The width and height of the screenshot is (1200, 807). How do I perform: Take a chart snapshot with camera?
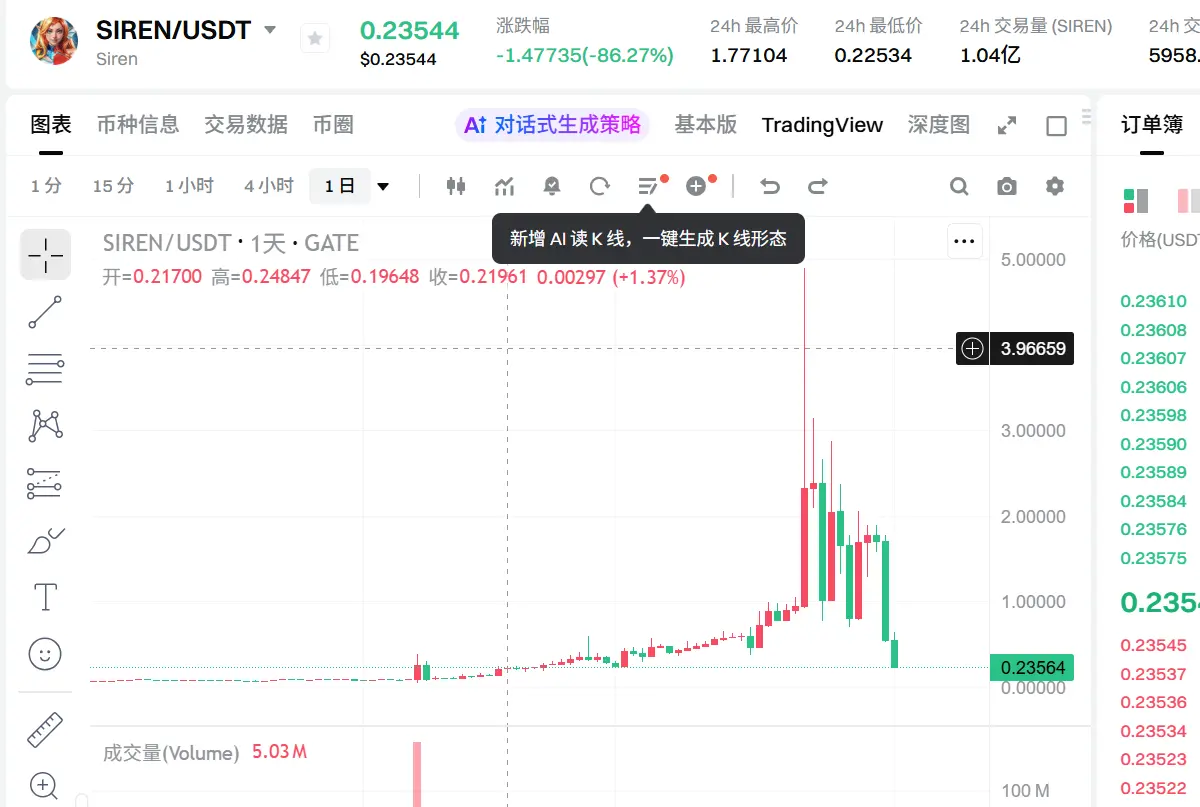point(1007,186)
